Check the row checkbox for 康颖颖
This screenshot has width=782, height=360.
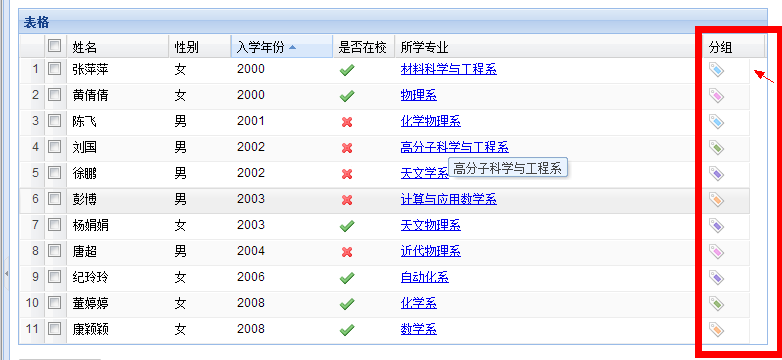(x=54, y=329)
